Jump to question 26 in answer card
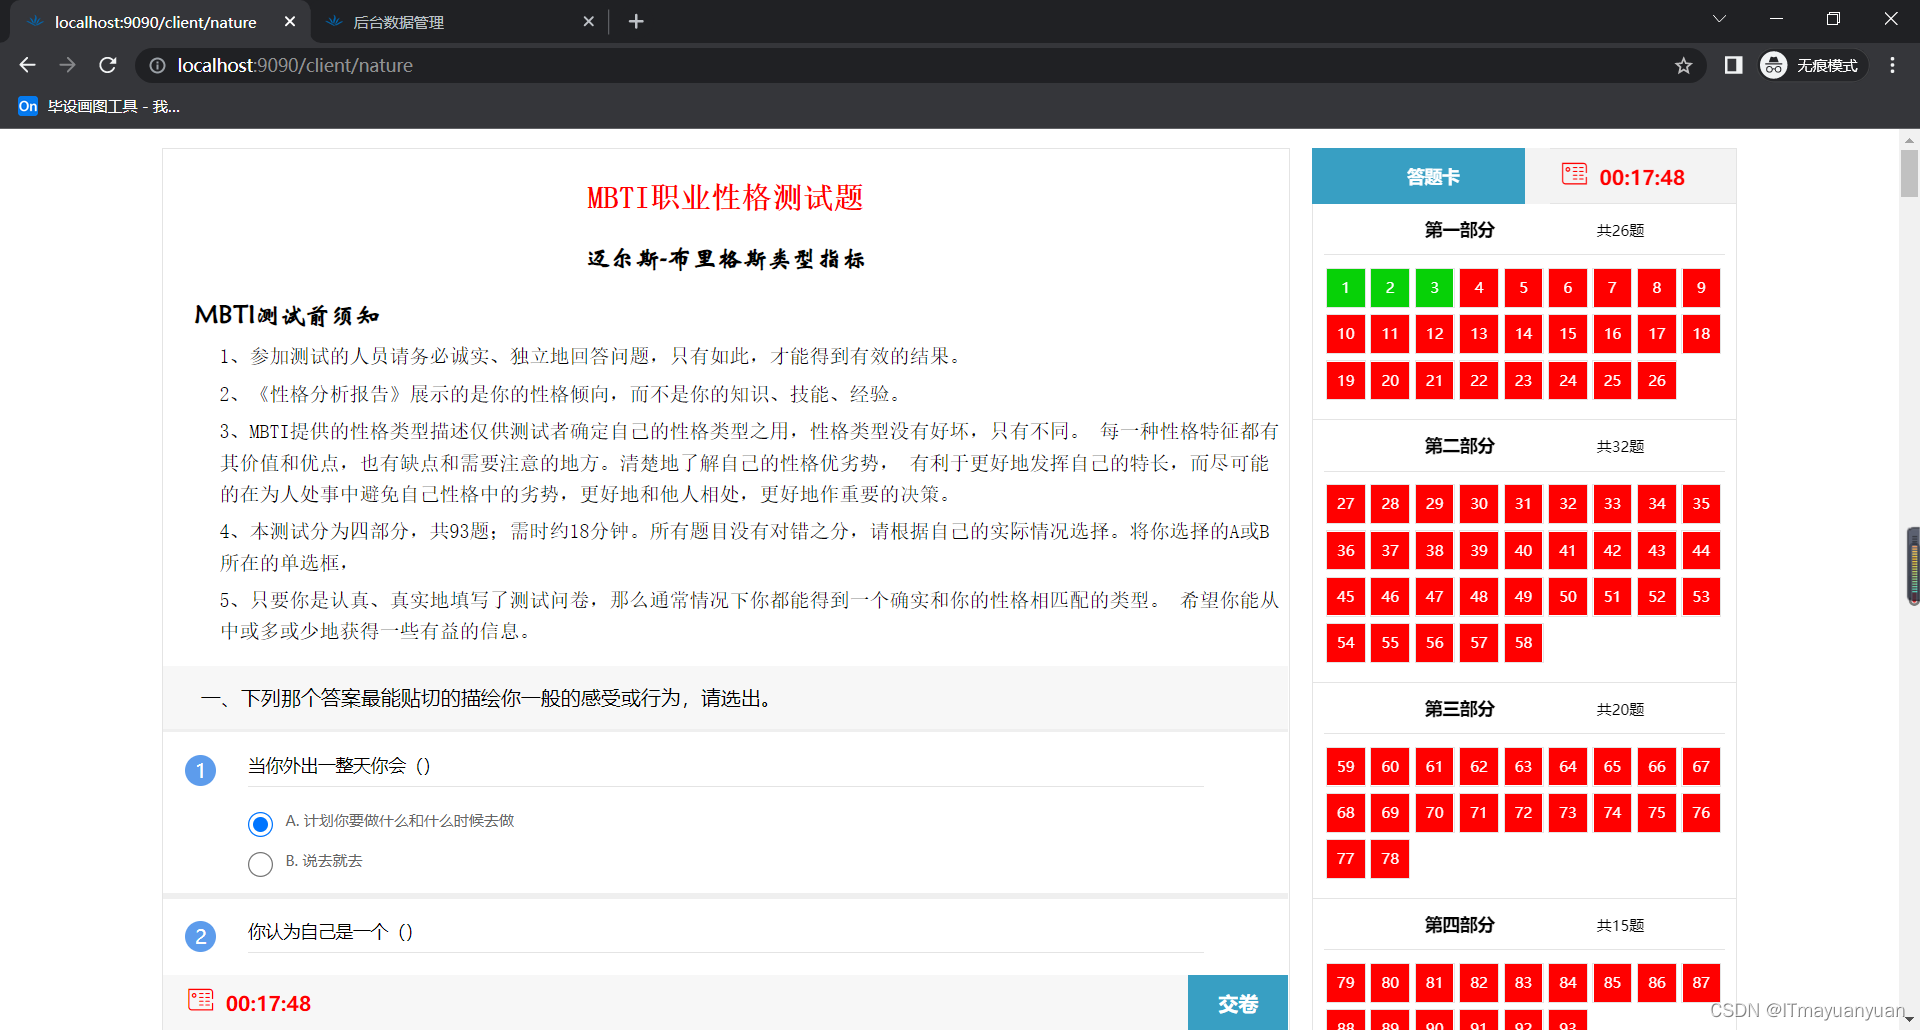This screenshot has width=1920, height=1030. pyautogui.click(x=1657, y=381)
